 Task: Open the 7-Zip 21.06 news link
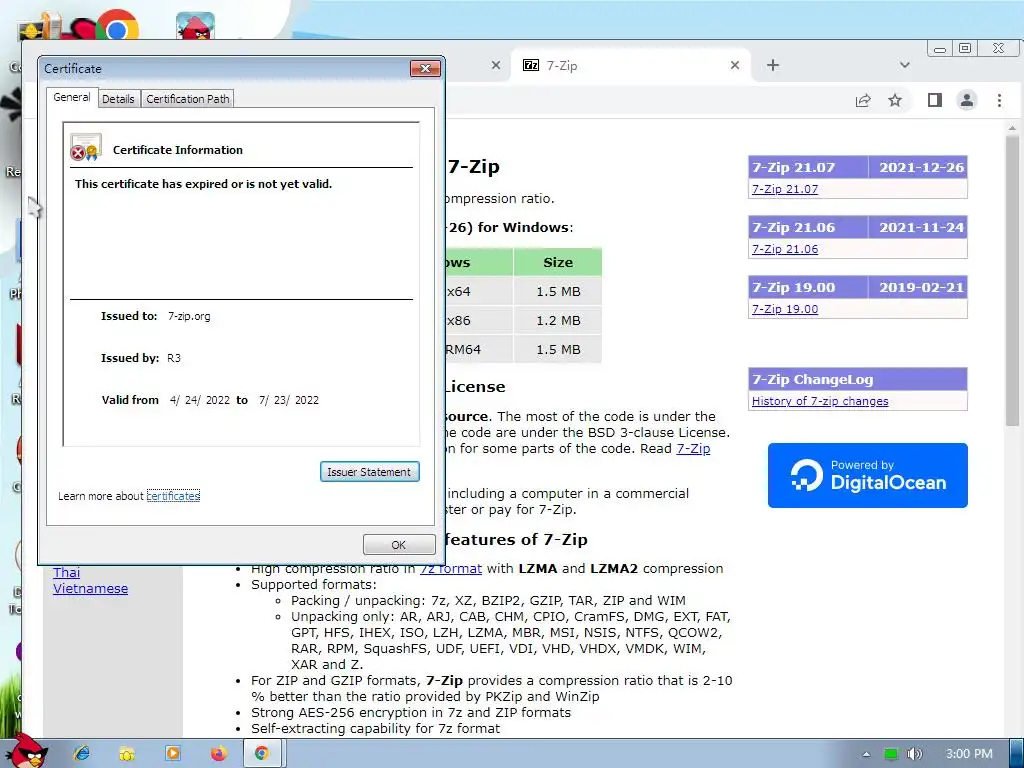[784, 249]
